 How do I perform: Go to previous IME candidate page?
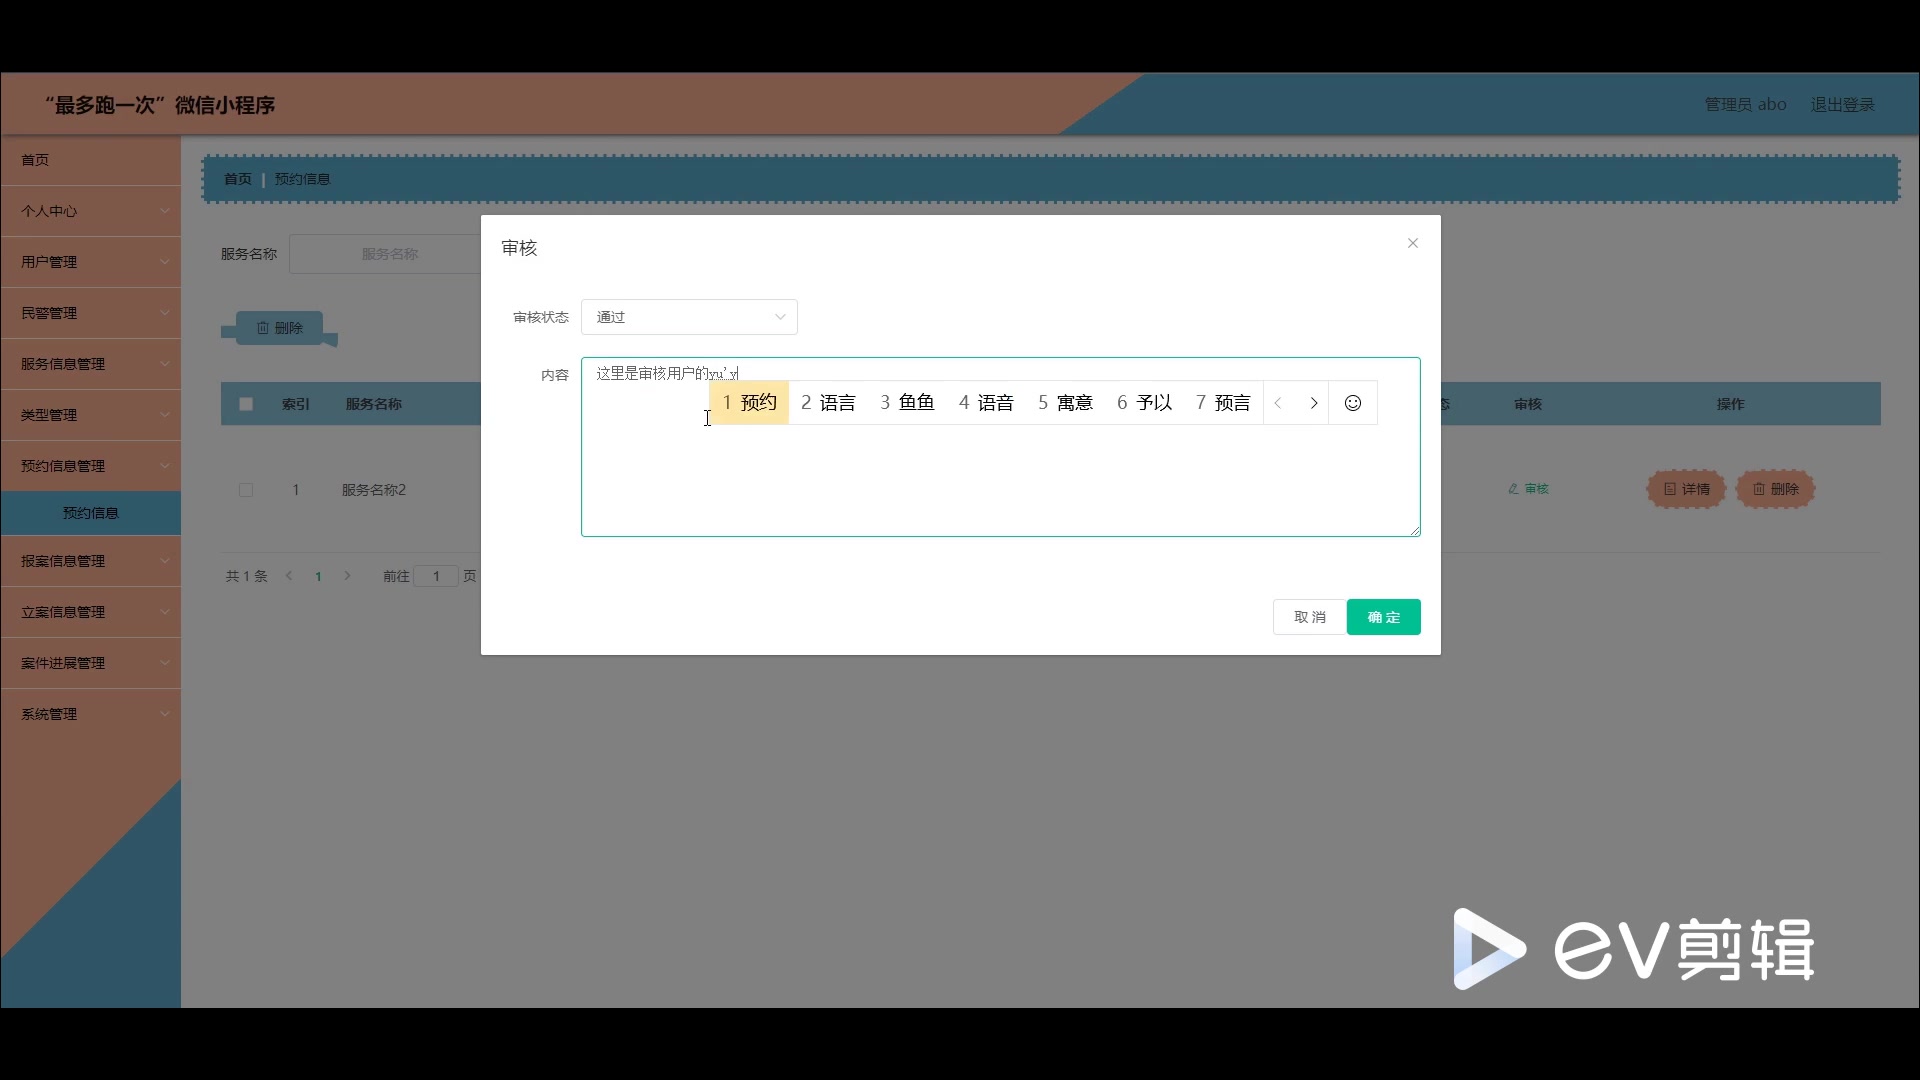1278,403
